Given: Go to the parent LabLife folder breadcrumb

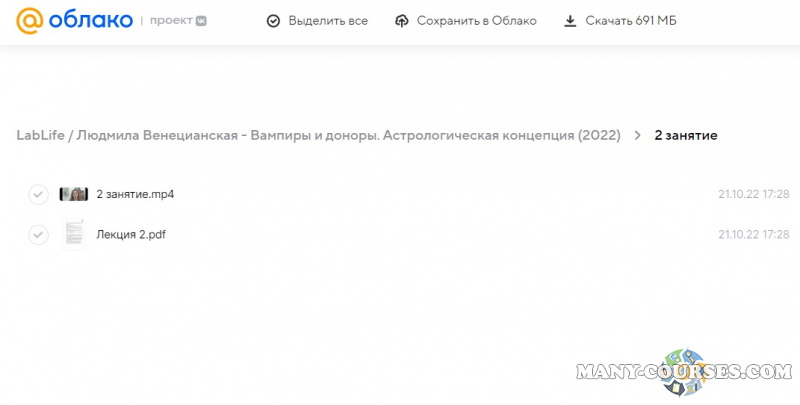Looking at the screenshot, I should (318, 135).
